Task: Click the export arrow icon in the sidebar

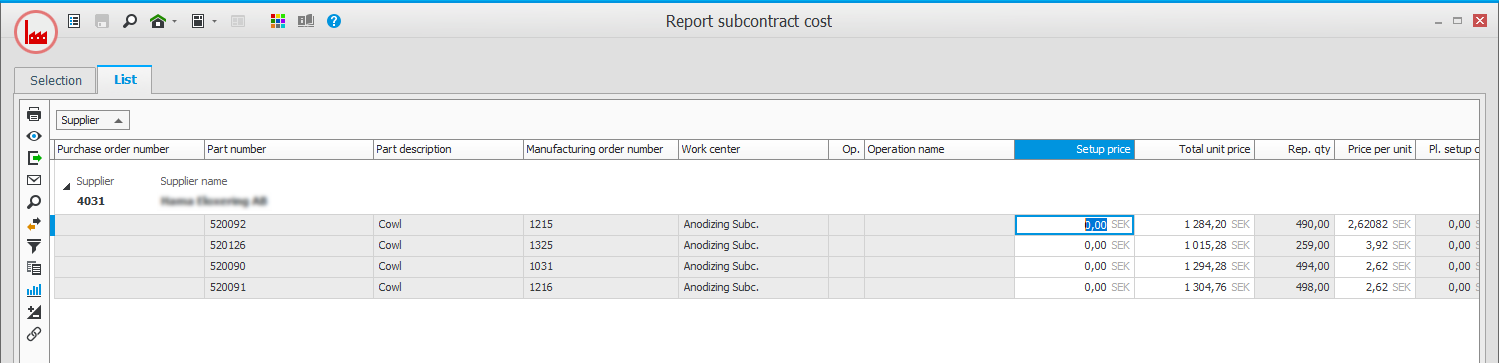Action: pyautogui.click(x=34, y=158)
